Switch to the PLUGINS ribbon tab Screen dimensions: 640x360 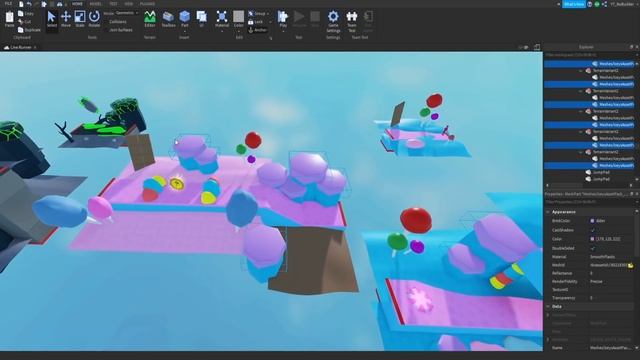click(x=147, y=4)
